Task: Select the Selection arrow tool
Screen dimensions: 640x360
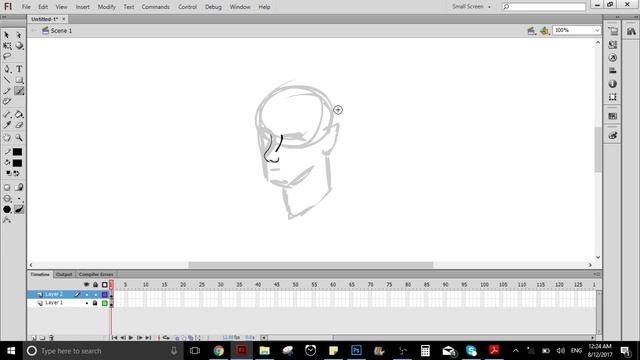Action: (7, 35)
